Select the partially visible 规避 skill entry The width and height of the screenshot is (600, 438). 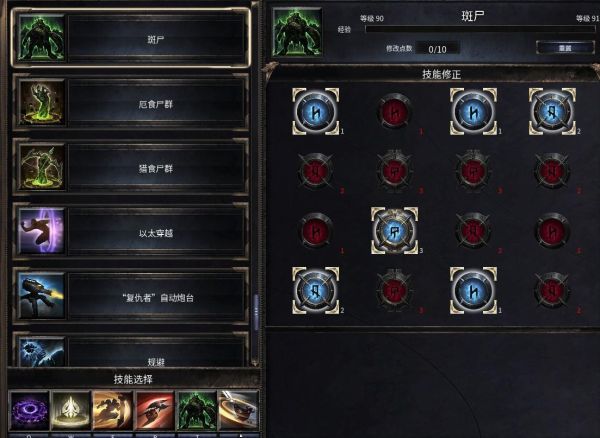click(131, 350)
